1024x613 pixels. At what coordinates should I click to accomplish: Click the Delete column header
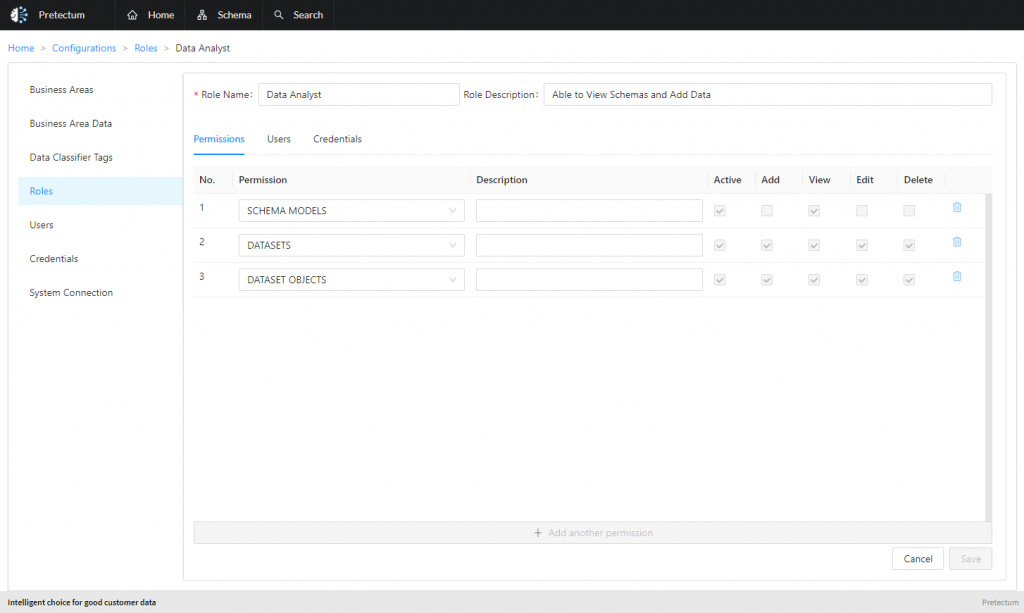[x=918, y=180]
